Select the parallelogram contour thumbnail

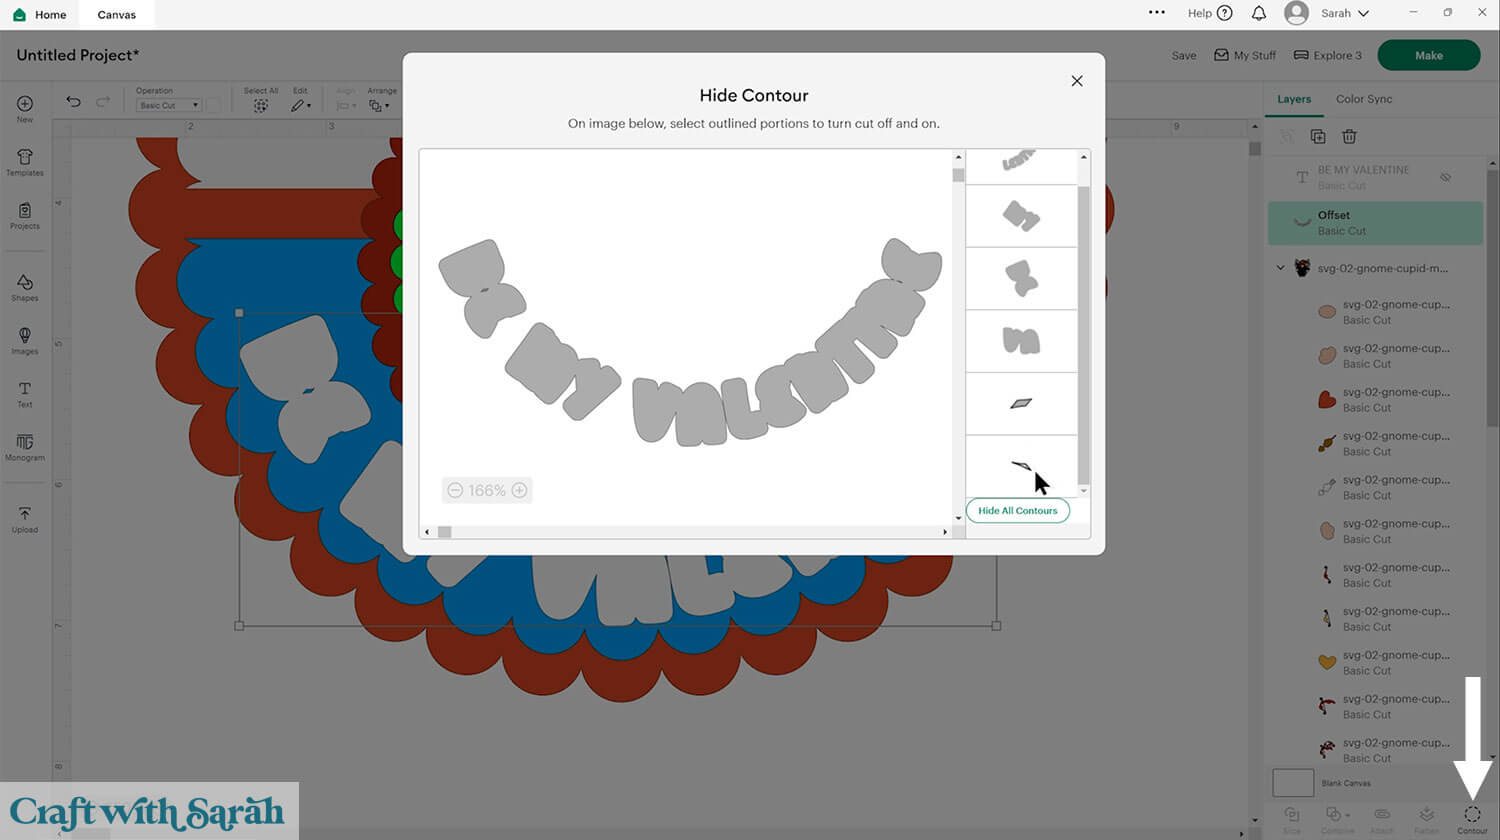(x=1021, y=404)
